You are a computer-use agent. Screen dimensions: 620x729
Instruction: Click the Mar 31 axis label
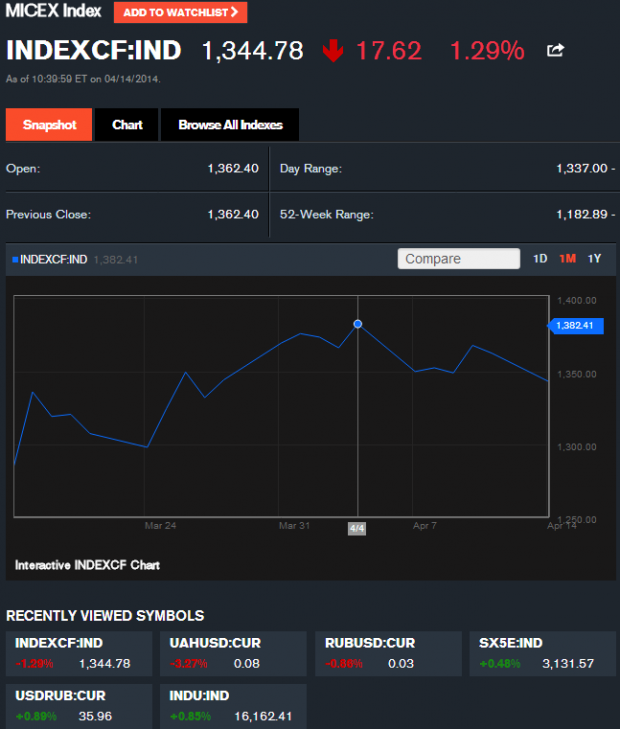coord(294,525)
